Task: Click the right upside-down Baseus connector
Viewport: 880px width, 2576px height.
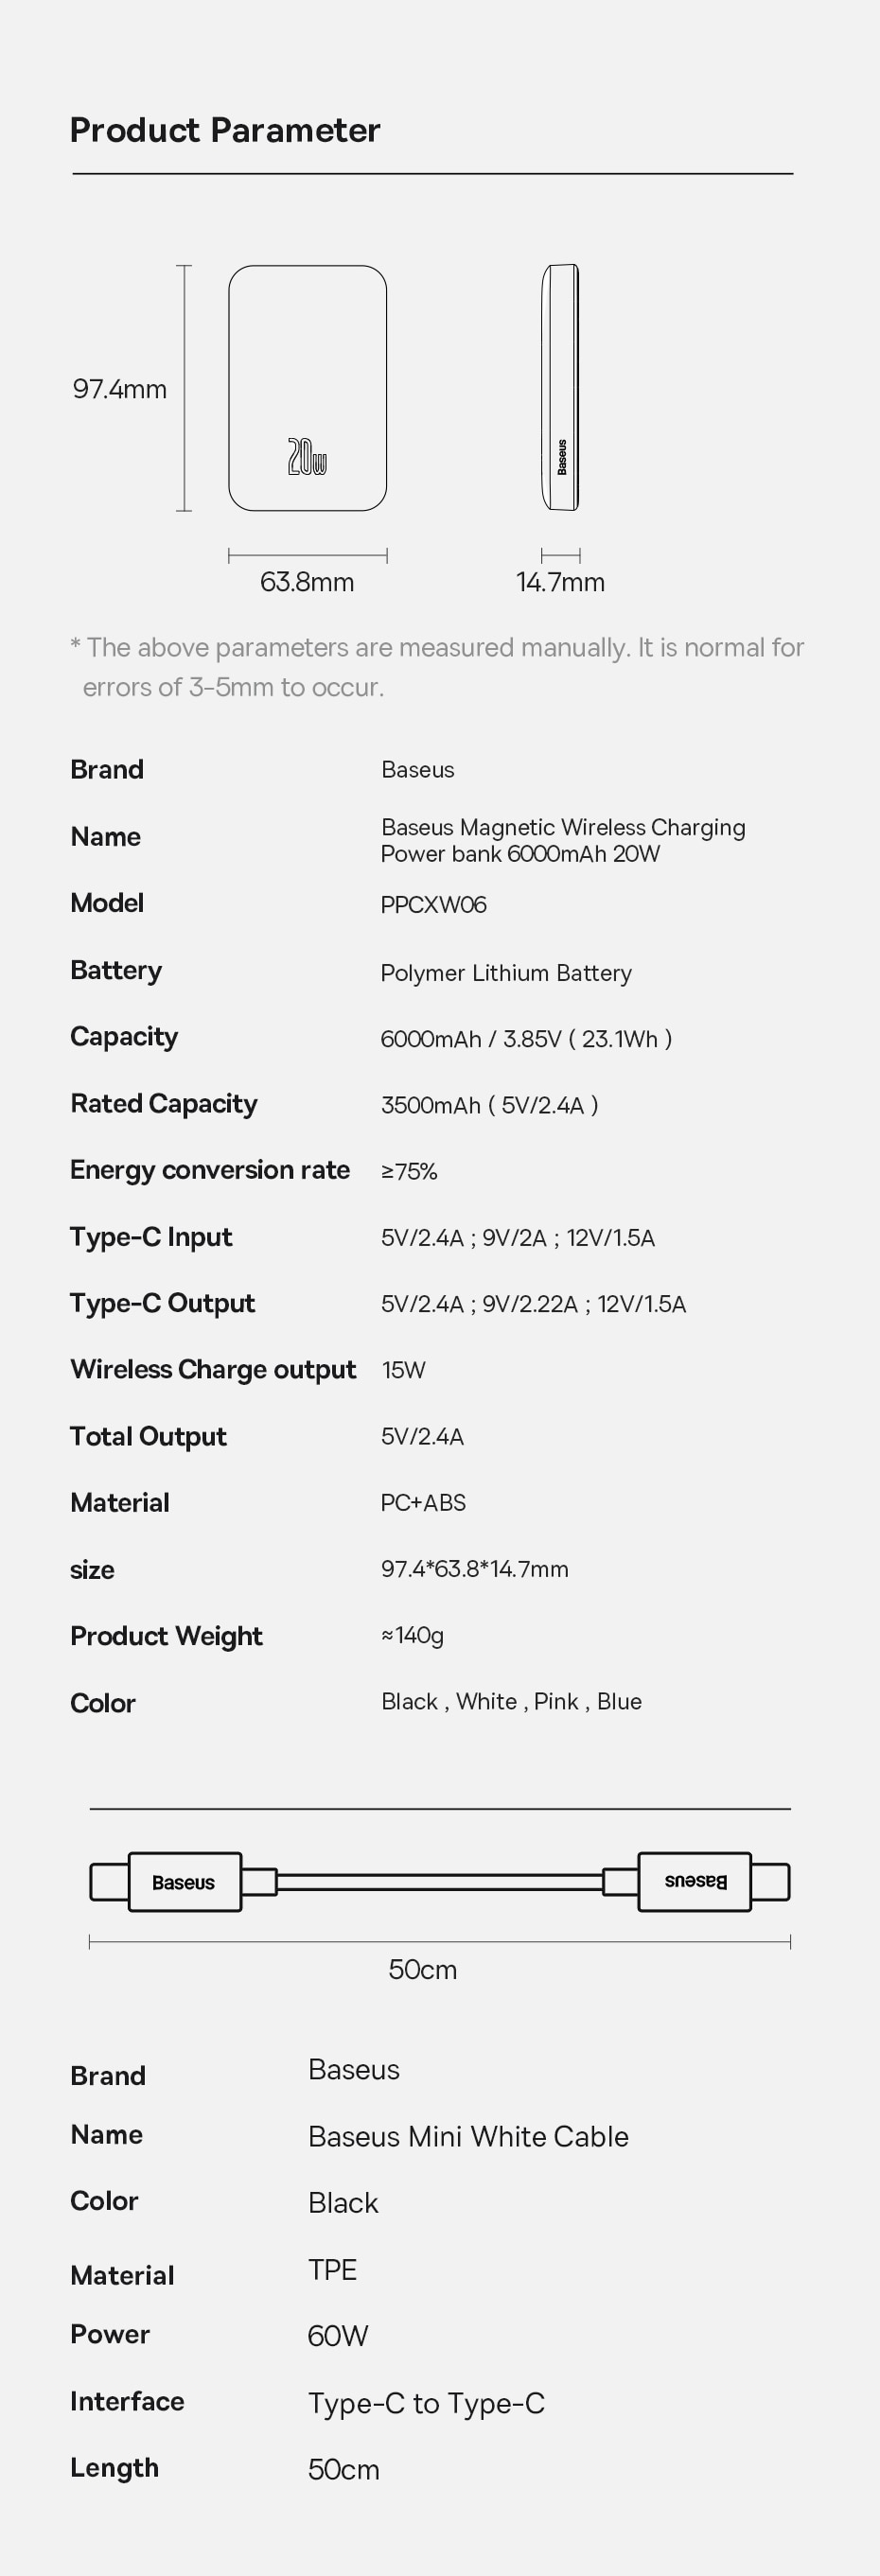Action: click(x=696, y=1881)
